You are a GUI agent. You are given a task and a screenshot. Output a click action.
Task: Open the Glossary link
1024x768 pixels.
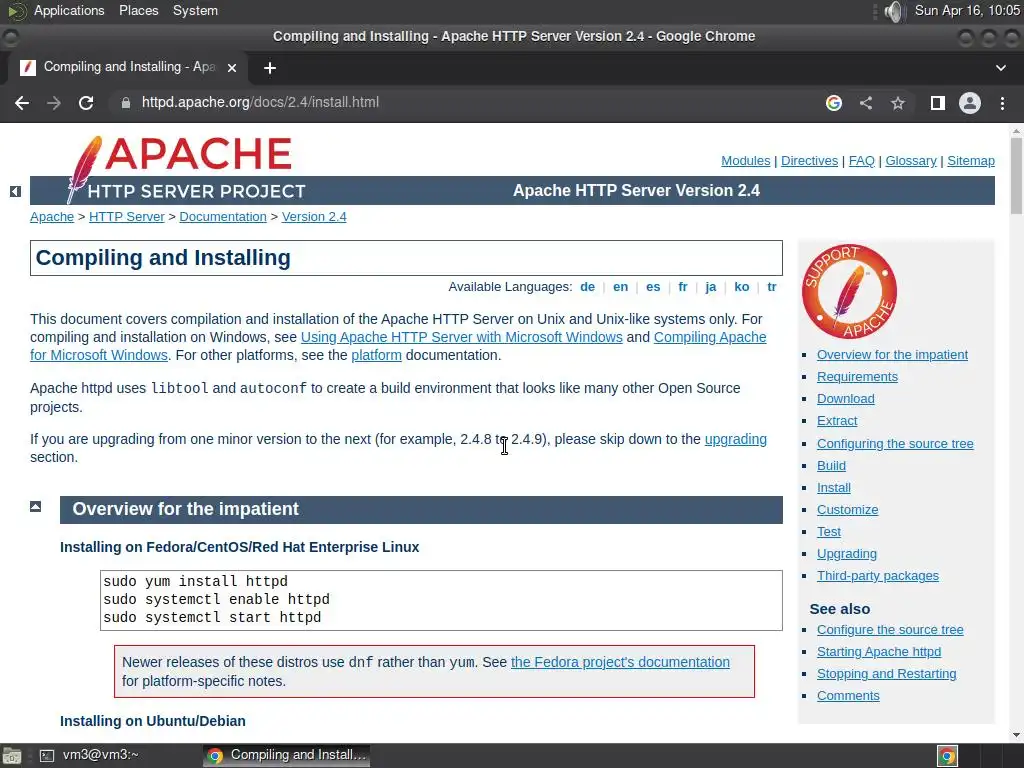point(910,161)
